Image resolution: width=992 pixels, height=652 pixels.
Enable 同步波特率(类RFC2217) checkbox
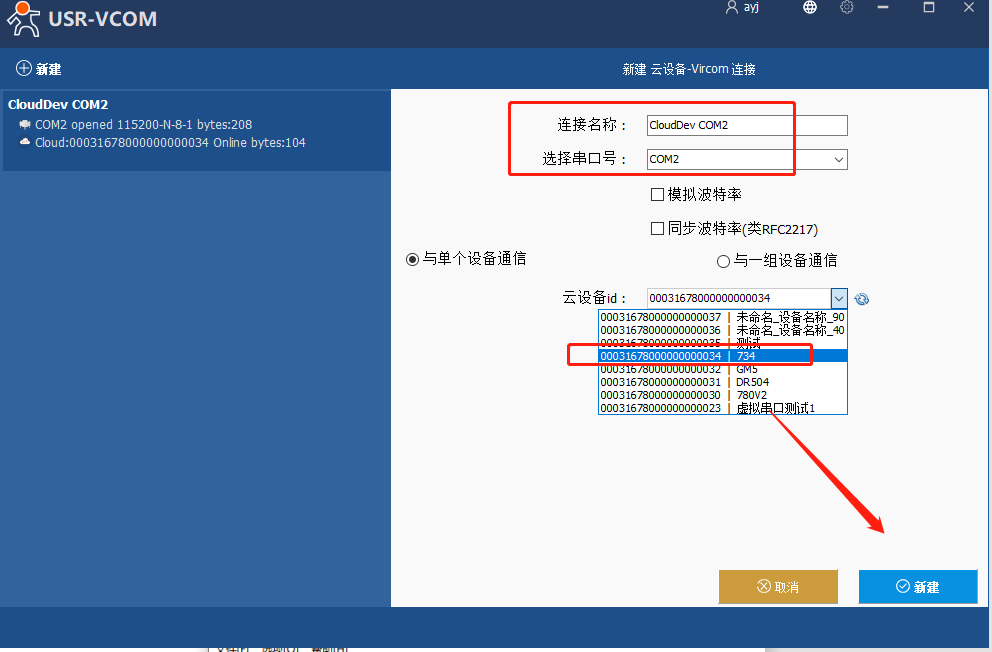657,229
